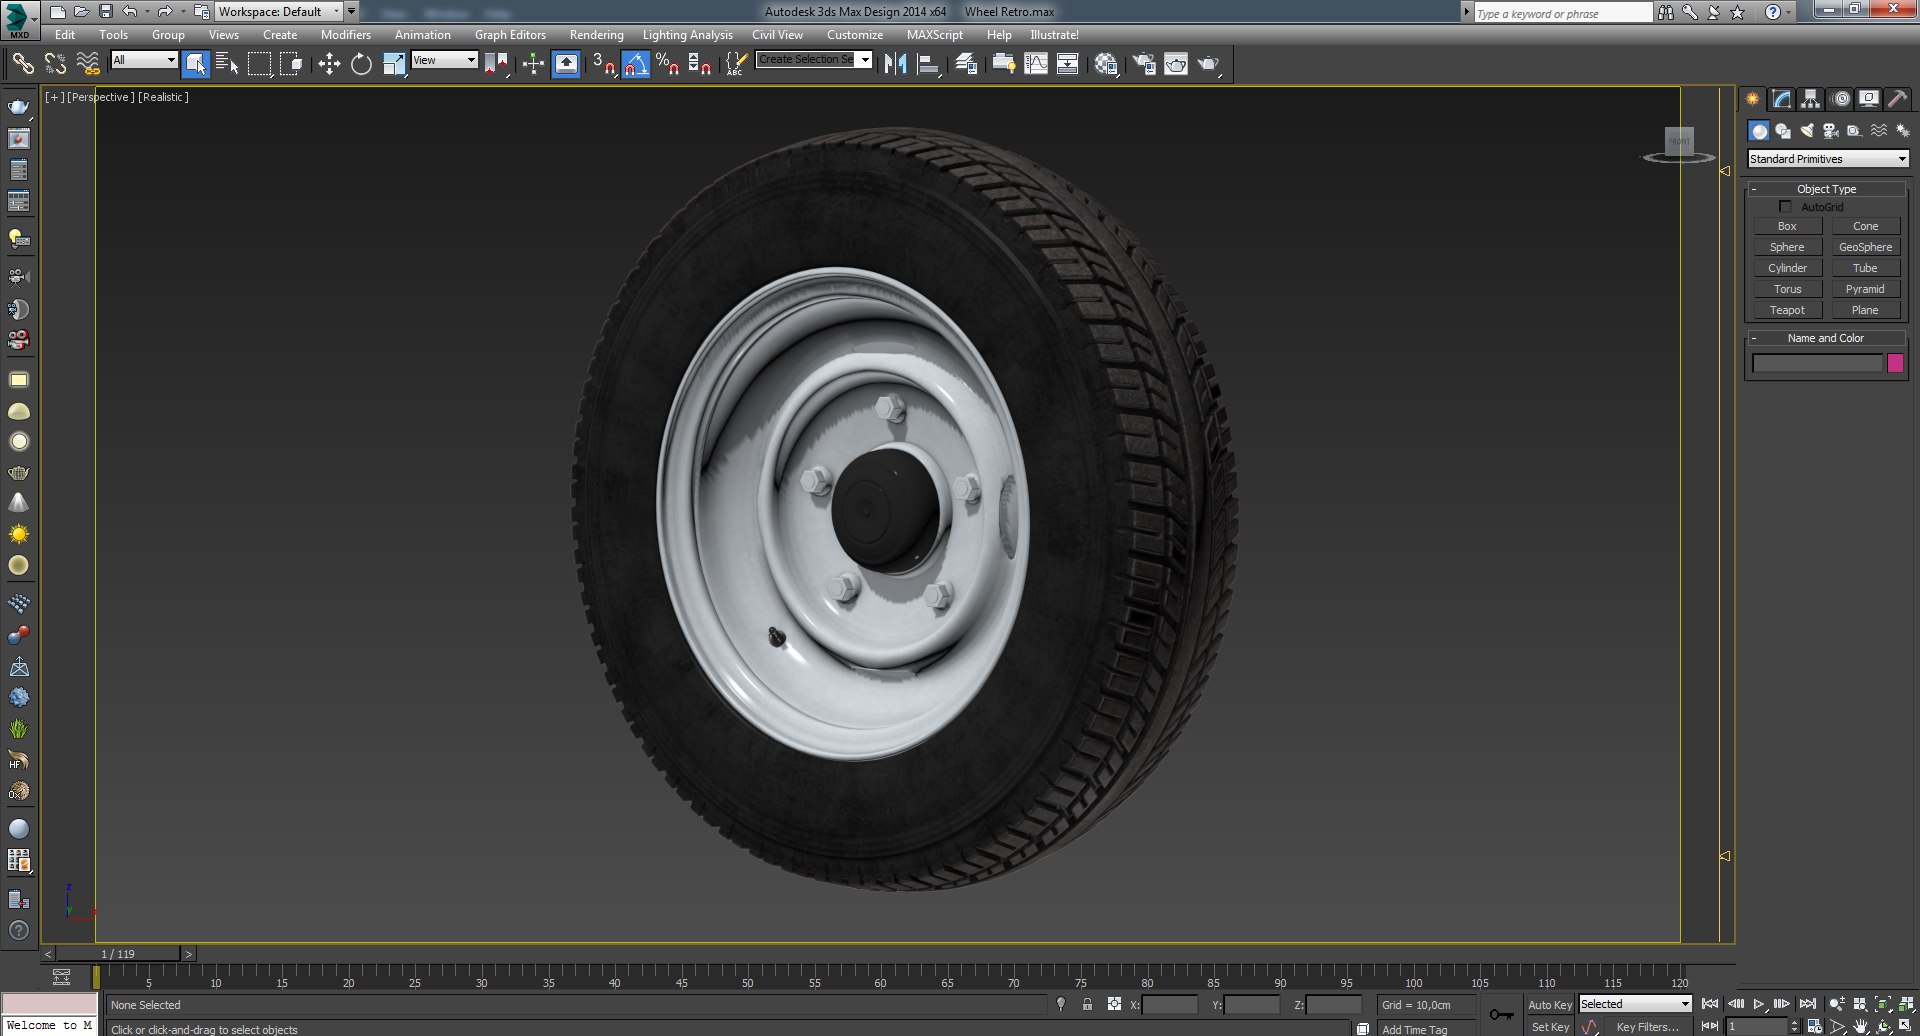Image resolution: width=1920 pixels, height=1036 pixels.
Task: Click the Key Filters button
Action: click(x=1647, y=1027)
